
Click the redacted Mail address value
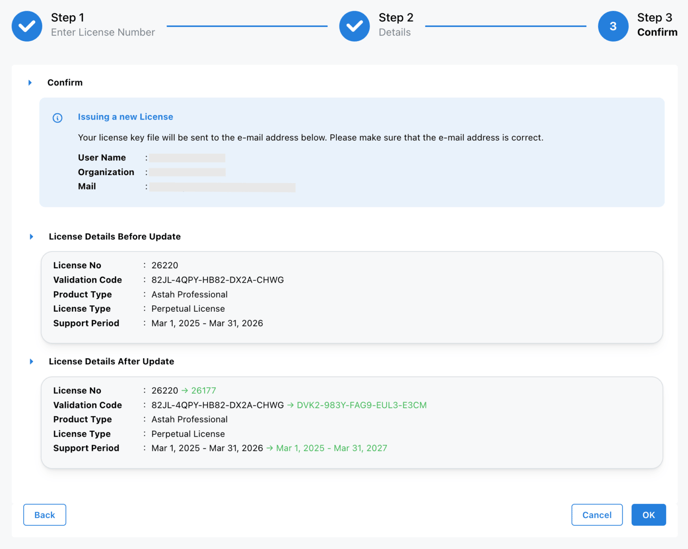[x=223, y=187]
